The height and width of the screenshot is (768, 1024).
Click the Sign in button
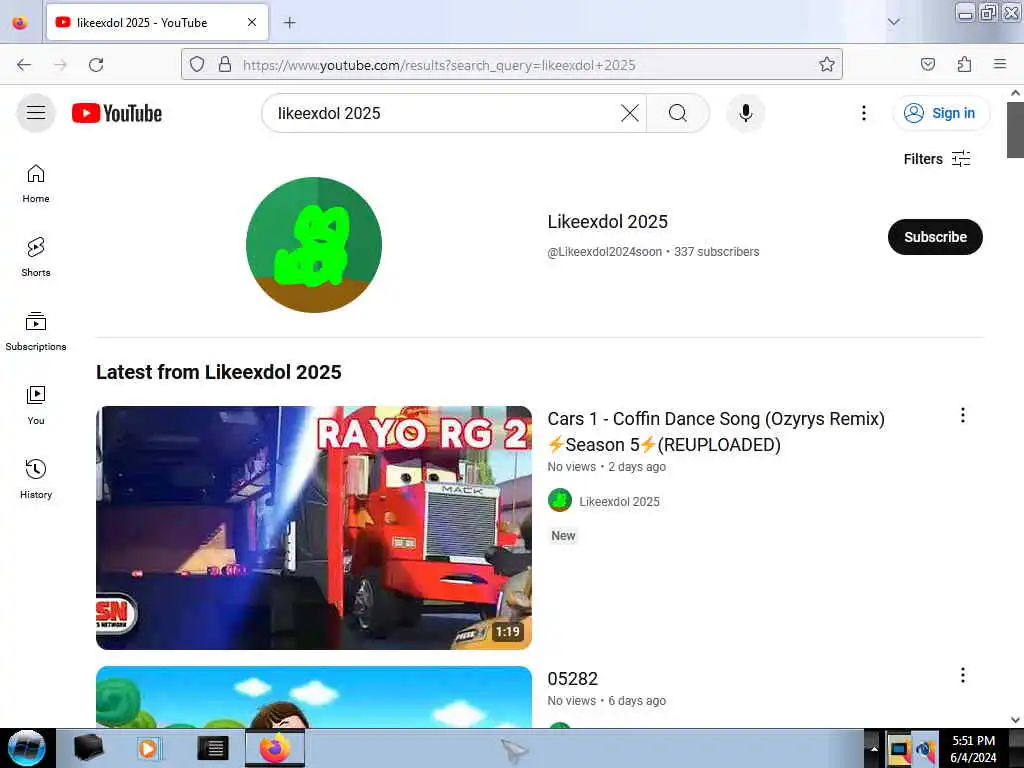coord(940,113)
